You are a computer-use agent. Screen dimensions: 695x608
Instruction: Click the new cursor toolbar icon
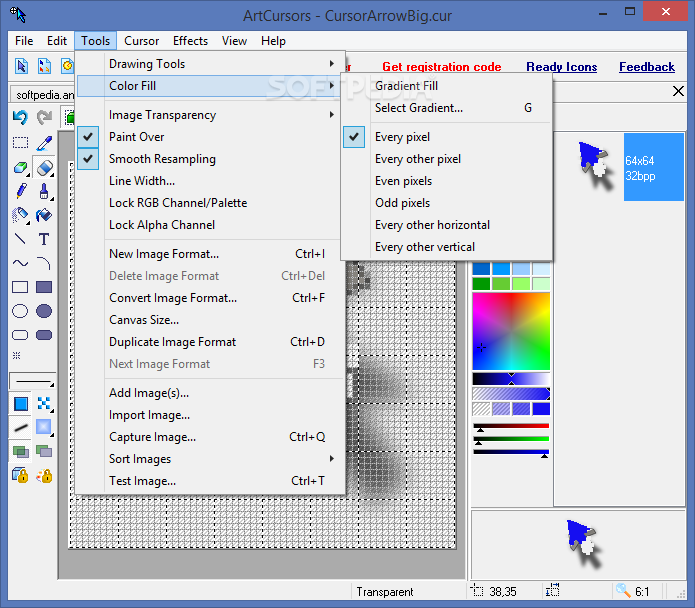pos(21,66)
